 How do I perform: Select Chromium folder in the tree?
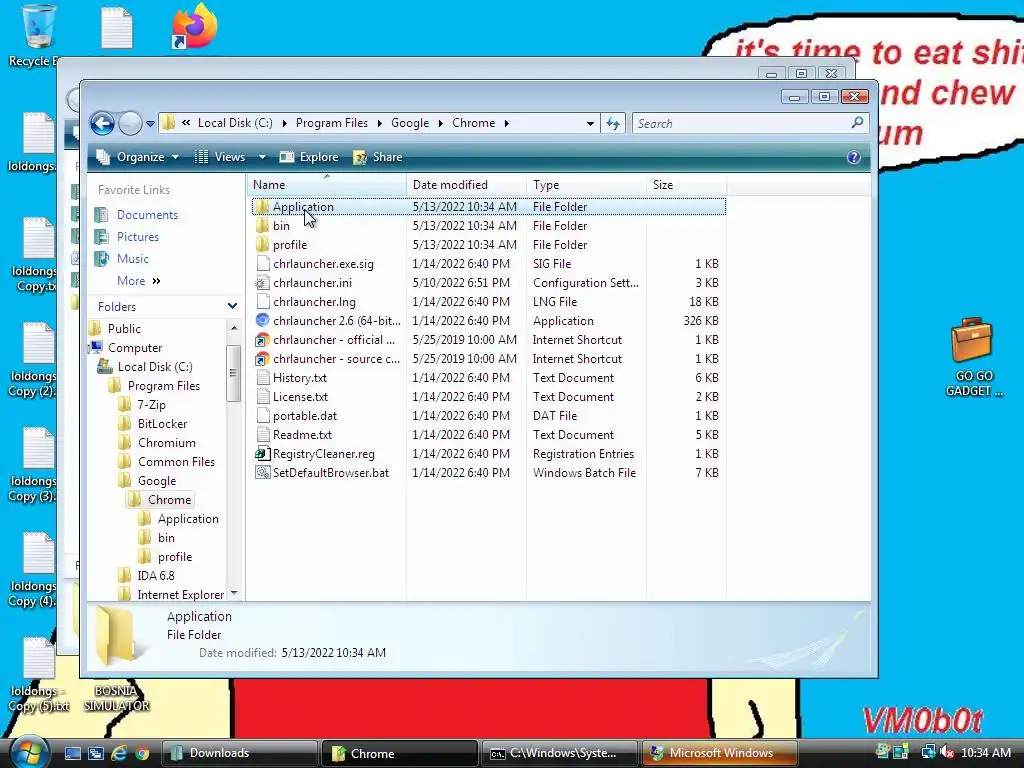167,442
